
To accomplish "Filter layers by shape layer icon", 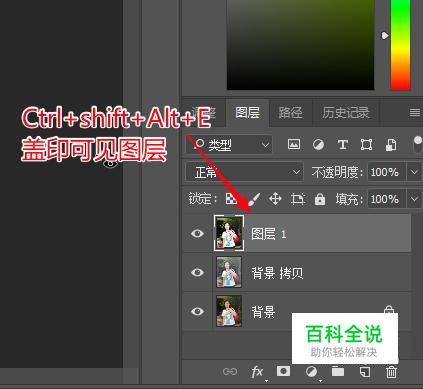I will point(366,145).
